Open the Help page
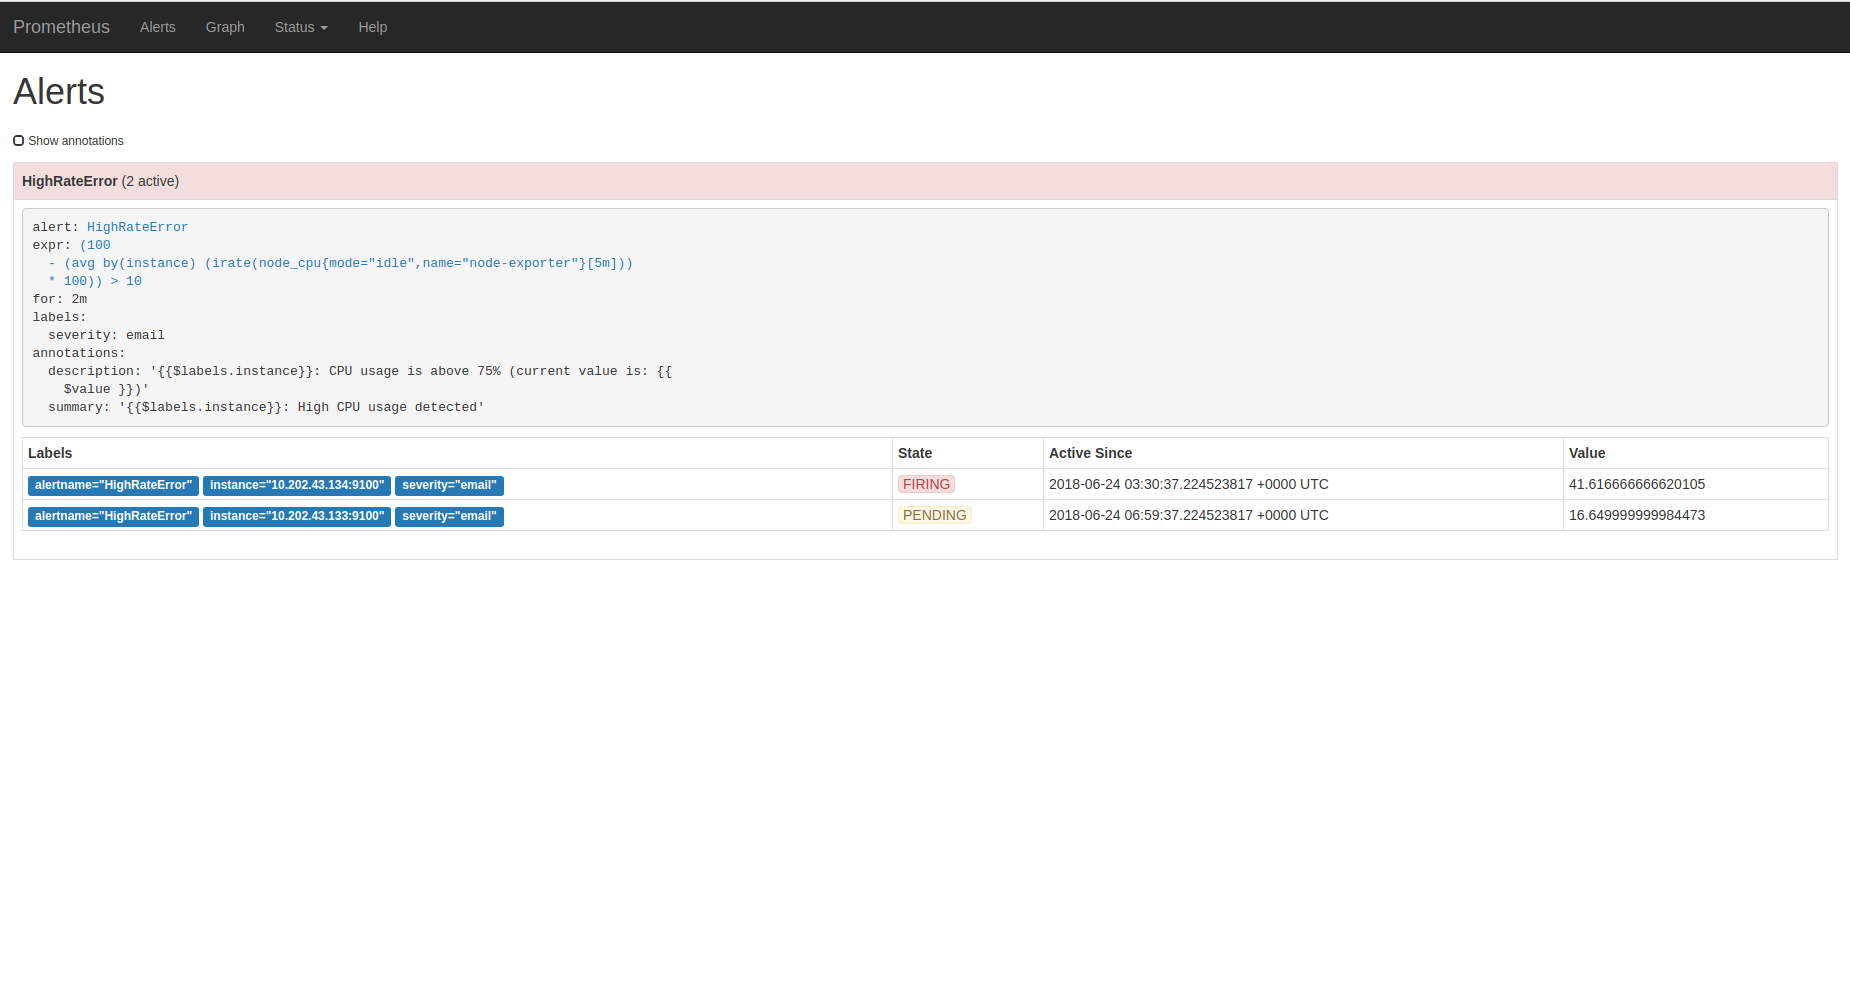Image resolution: width=1850 pixels, height=991 pixels. coord(372,27)
